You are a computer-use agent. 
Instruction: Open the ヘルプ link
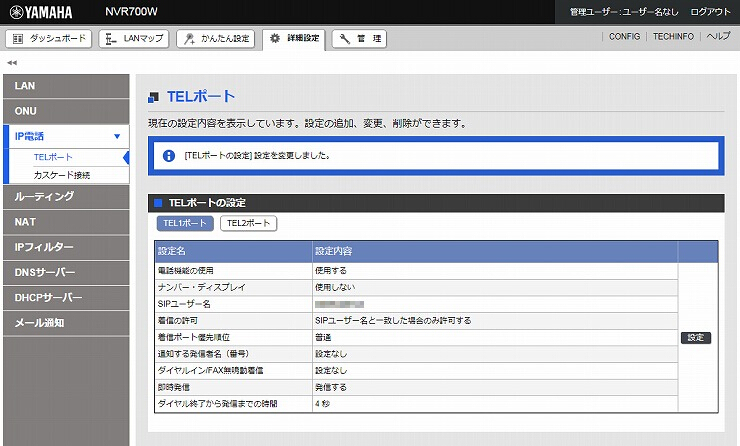(718, 36)
